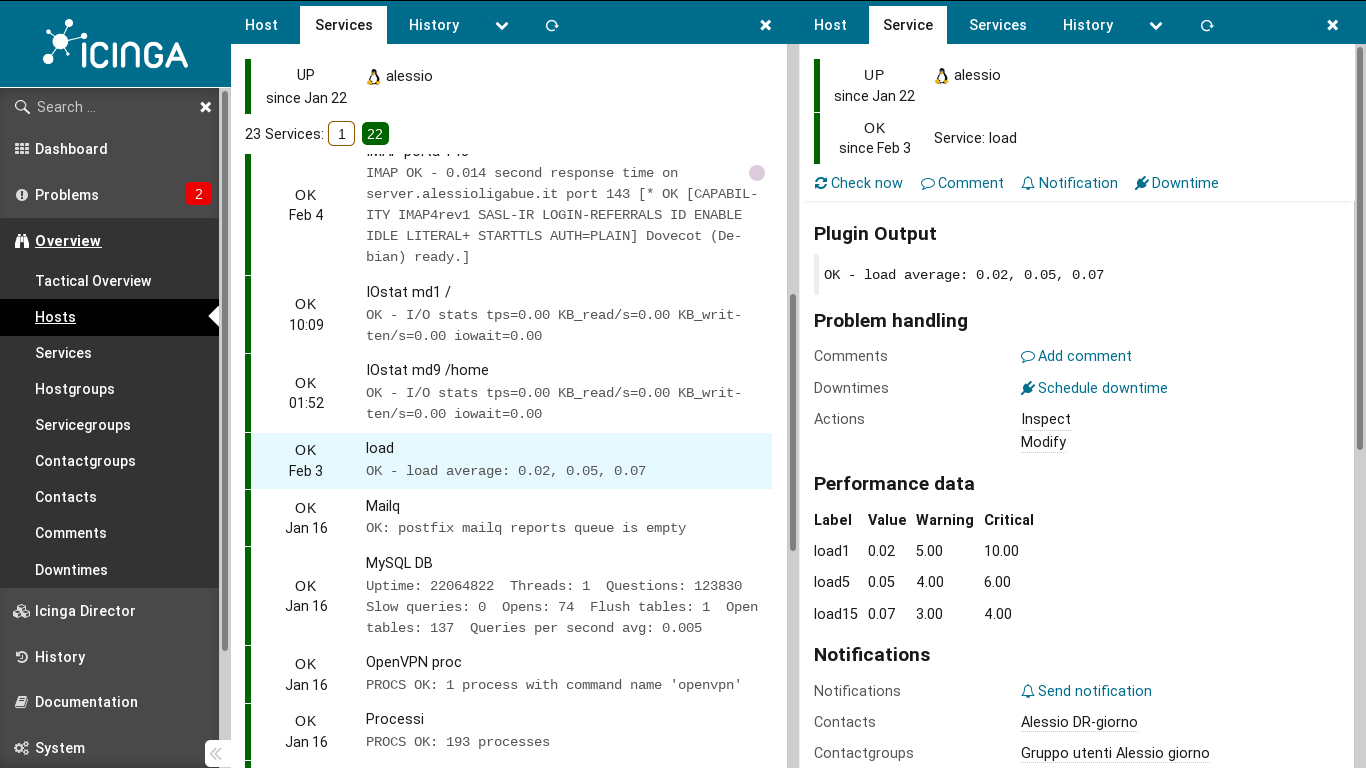
Task: Click the Dashboard grid icon
Action: tap(22, 149)
